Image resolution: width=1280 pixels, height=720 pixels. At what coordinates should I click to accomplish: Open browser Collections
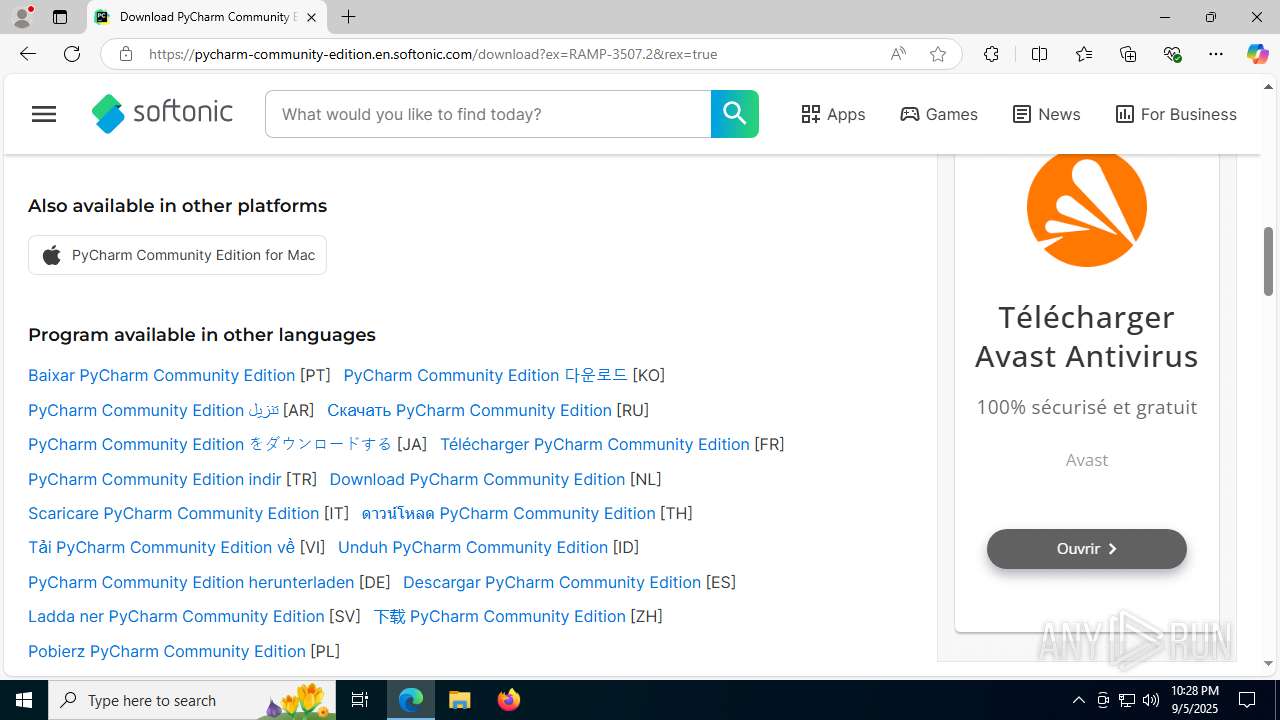tap(1128, 54)
